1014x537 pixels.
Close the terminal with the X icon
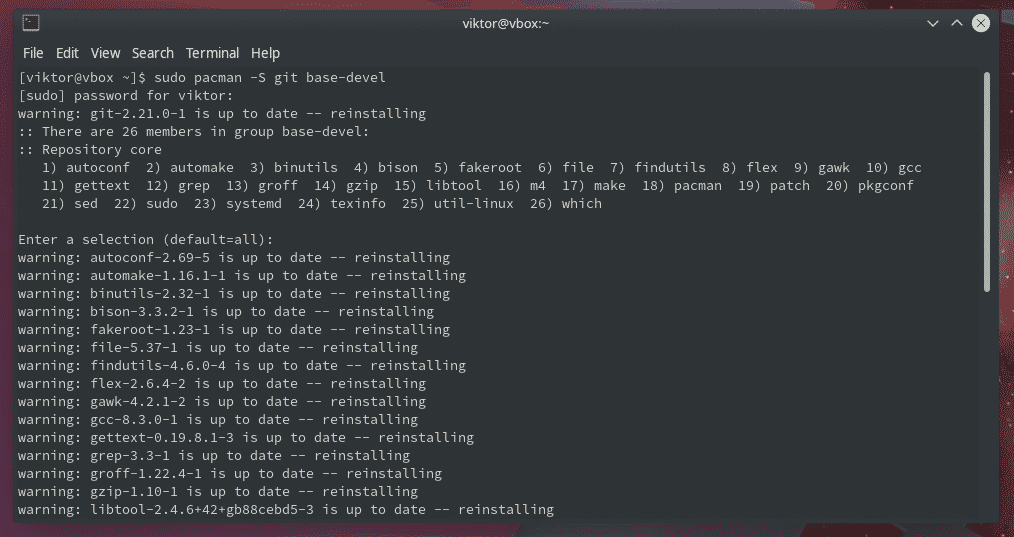[x=981, y=23]
